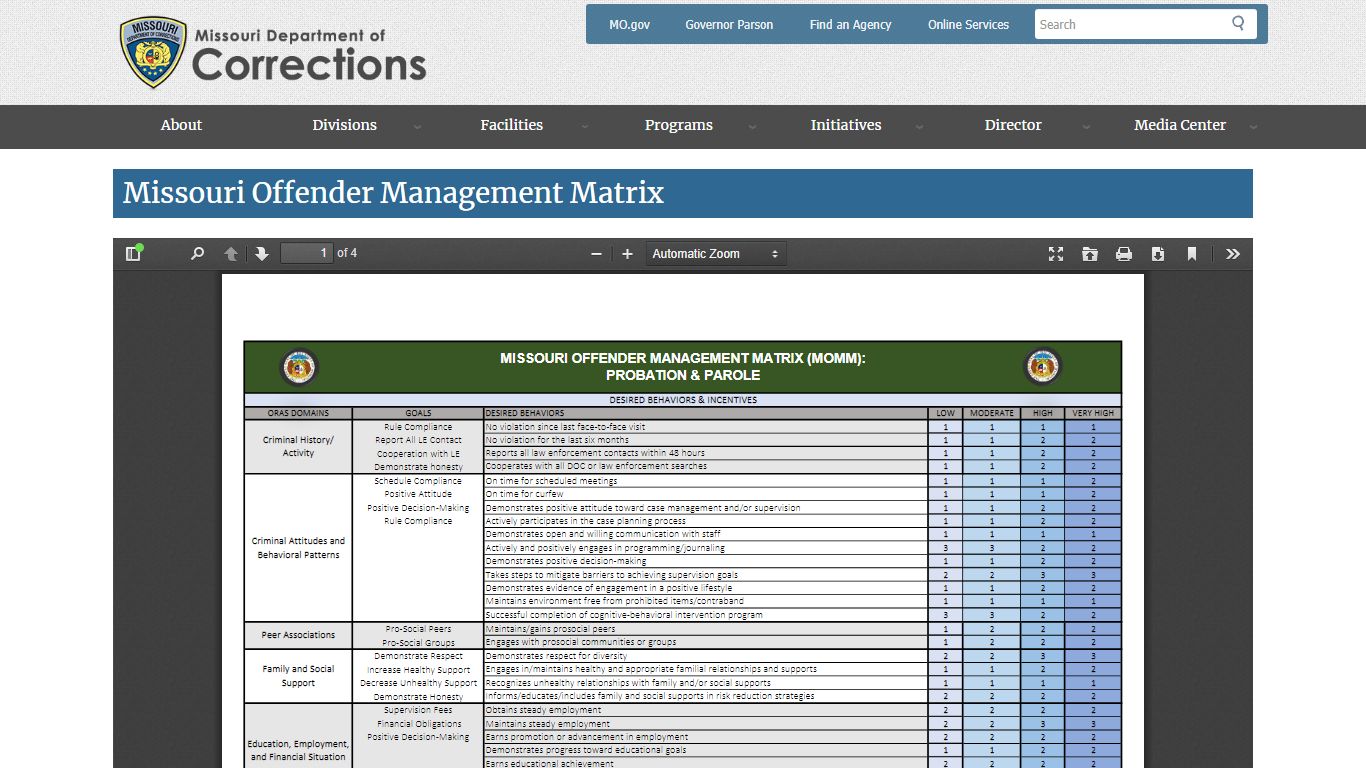1366x768 pixels.
Task: Click 'On time for curfew' row text
Action: point(524,494)
